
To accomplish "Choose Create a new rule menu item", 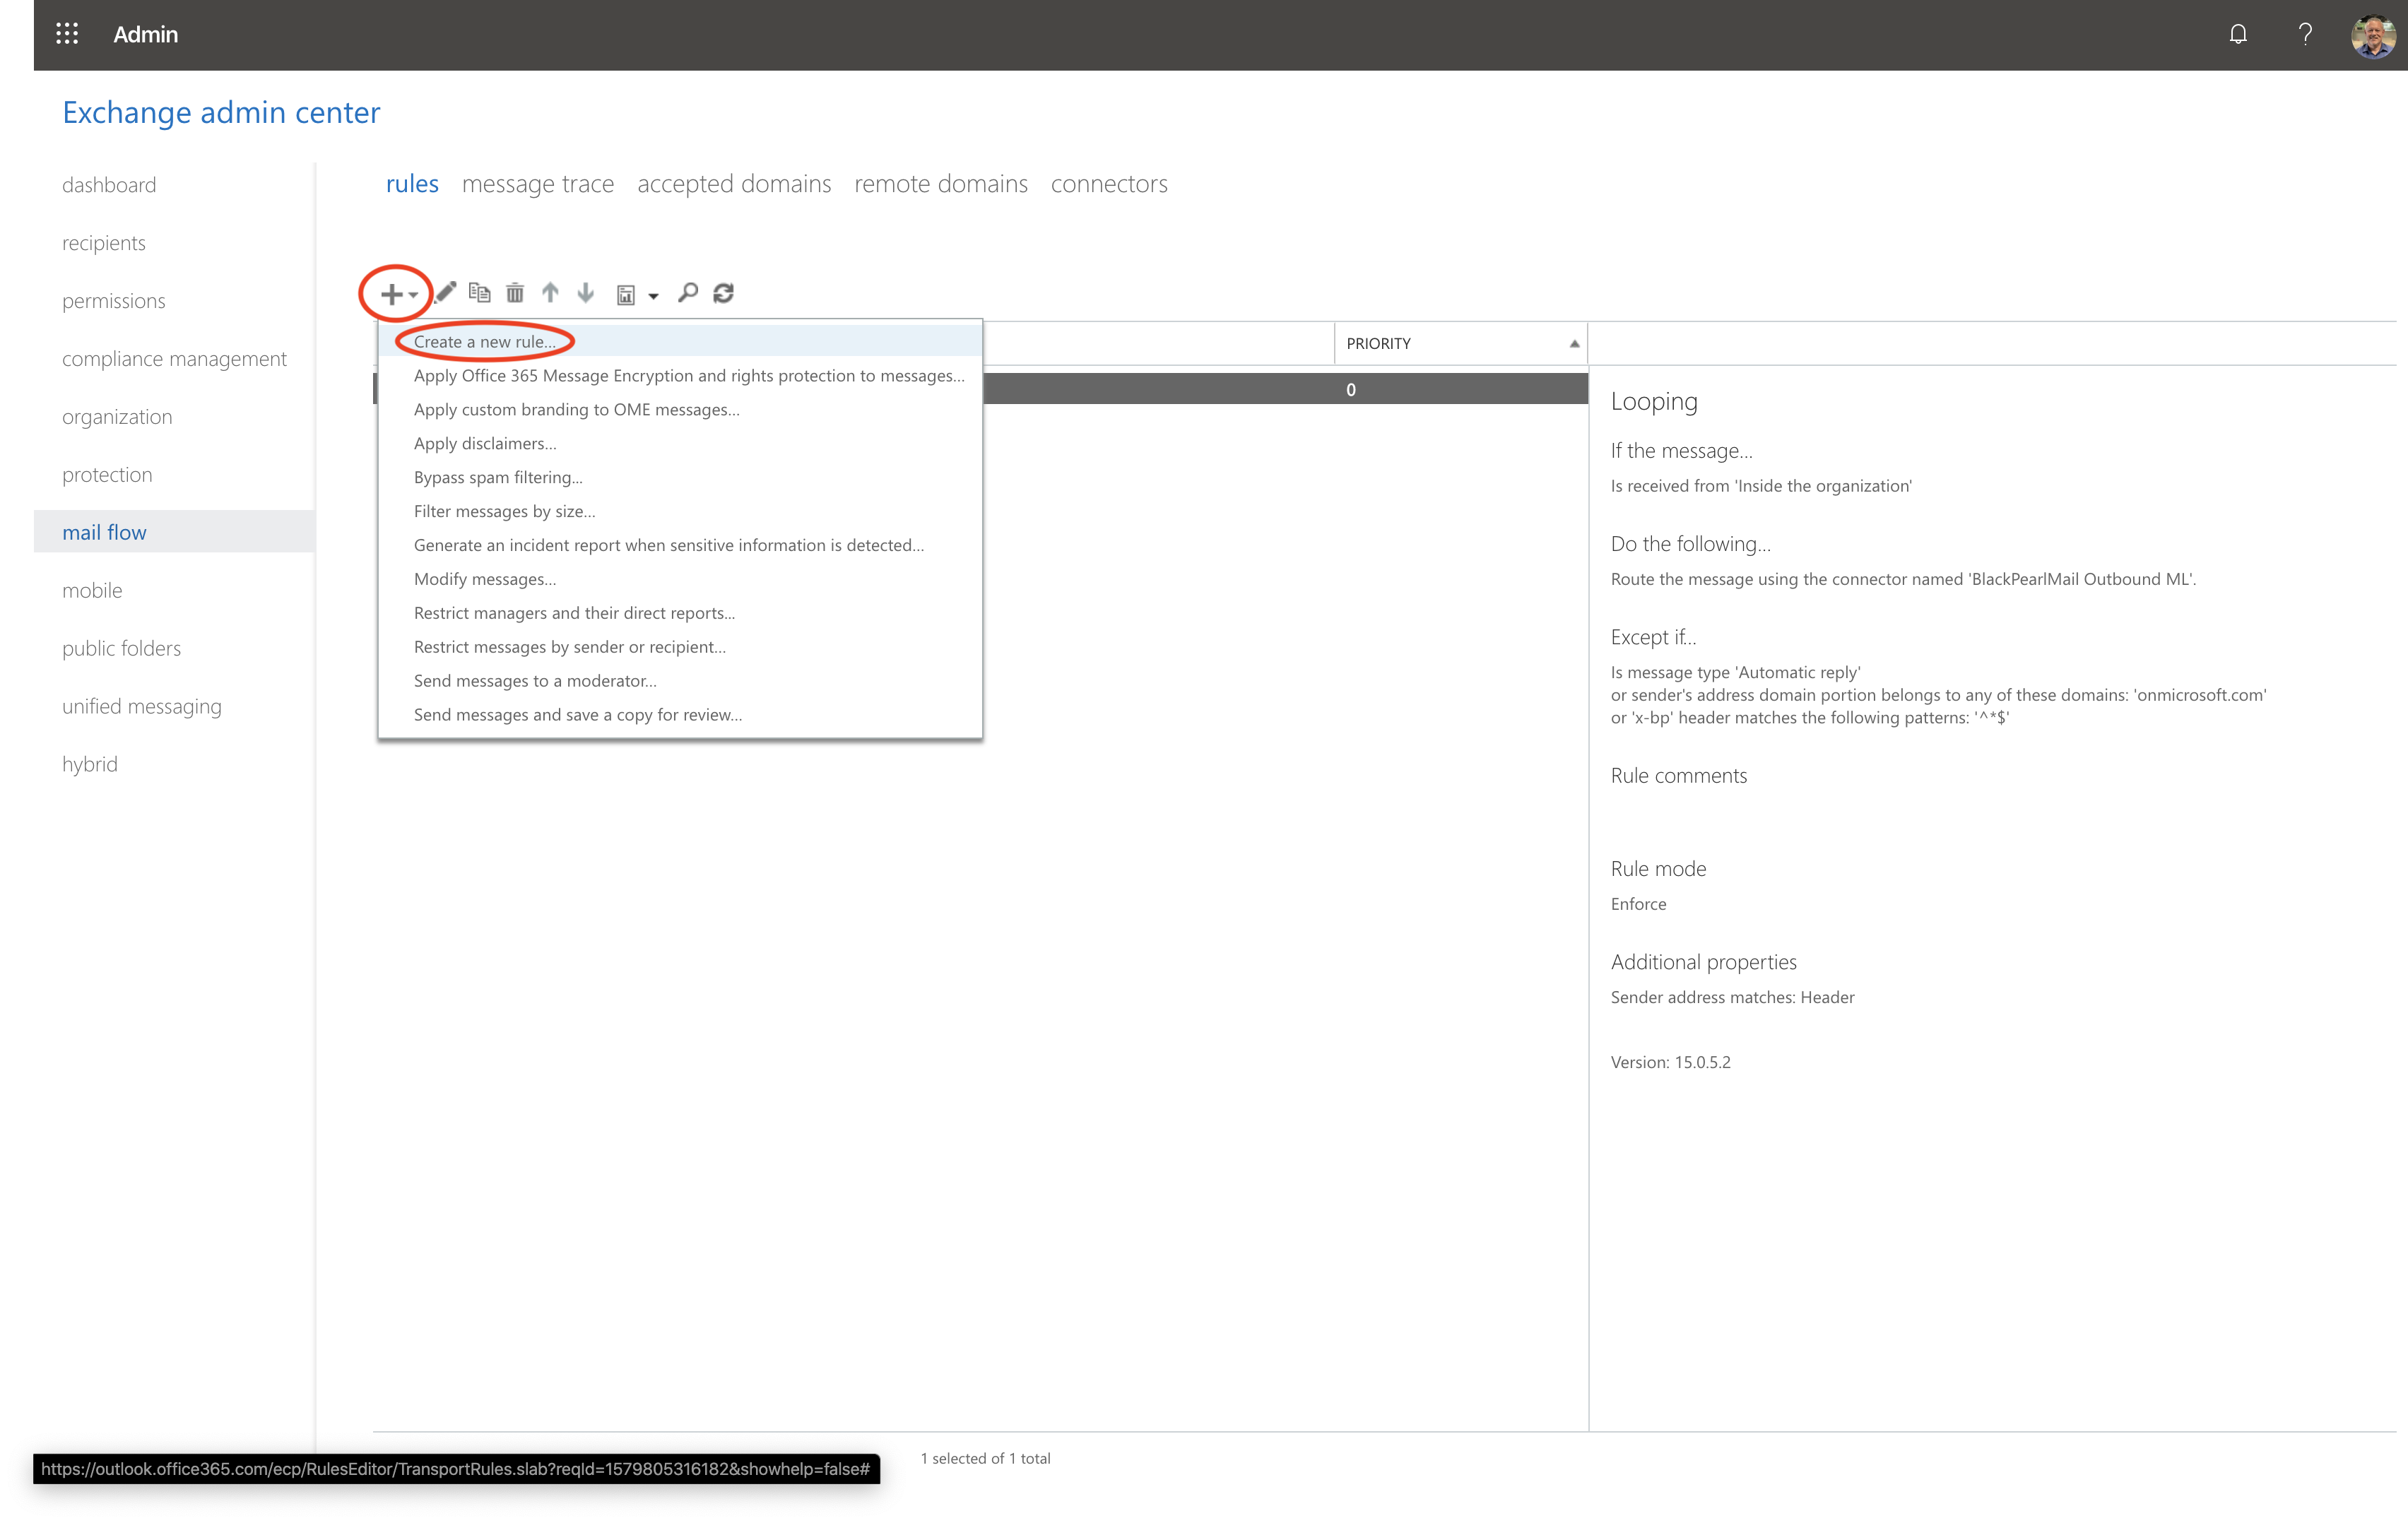I will tap(484, 342).
